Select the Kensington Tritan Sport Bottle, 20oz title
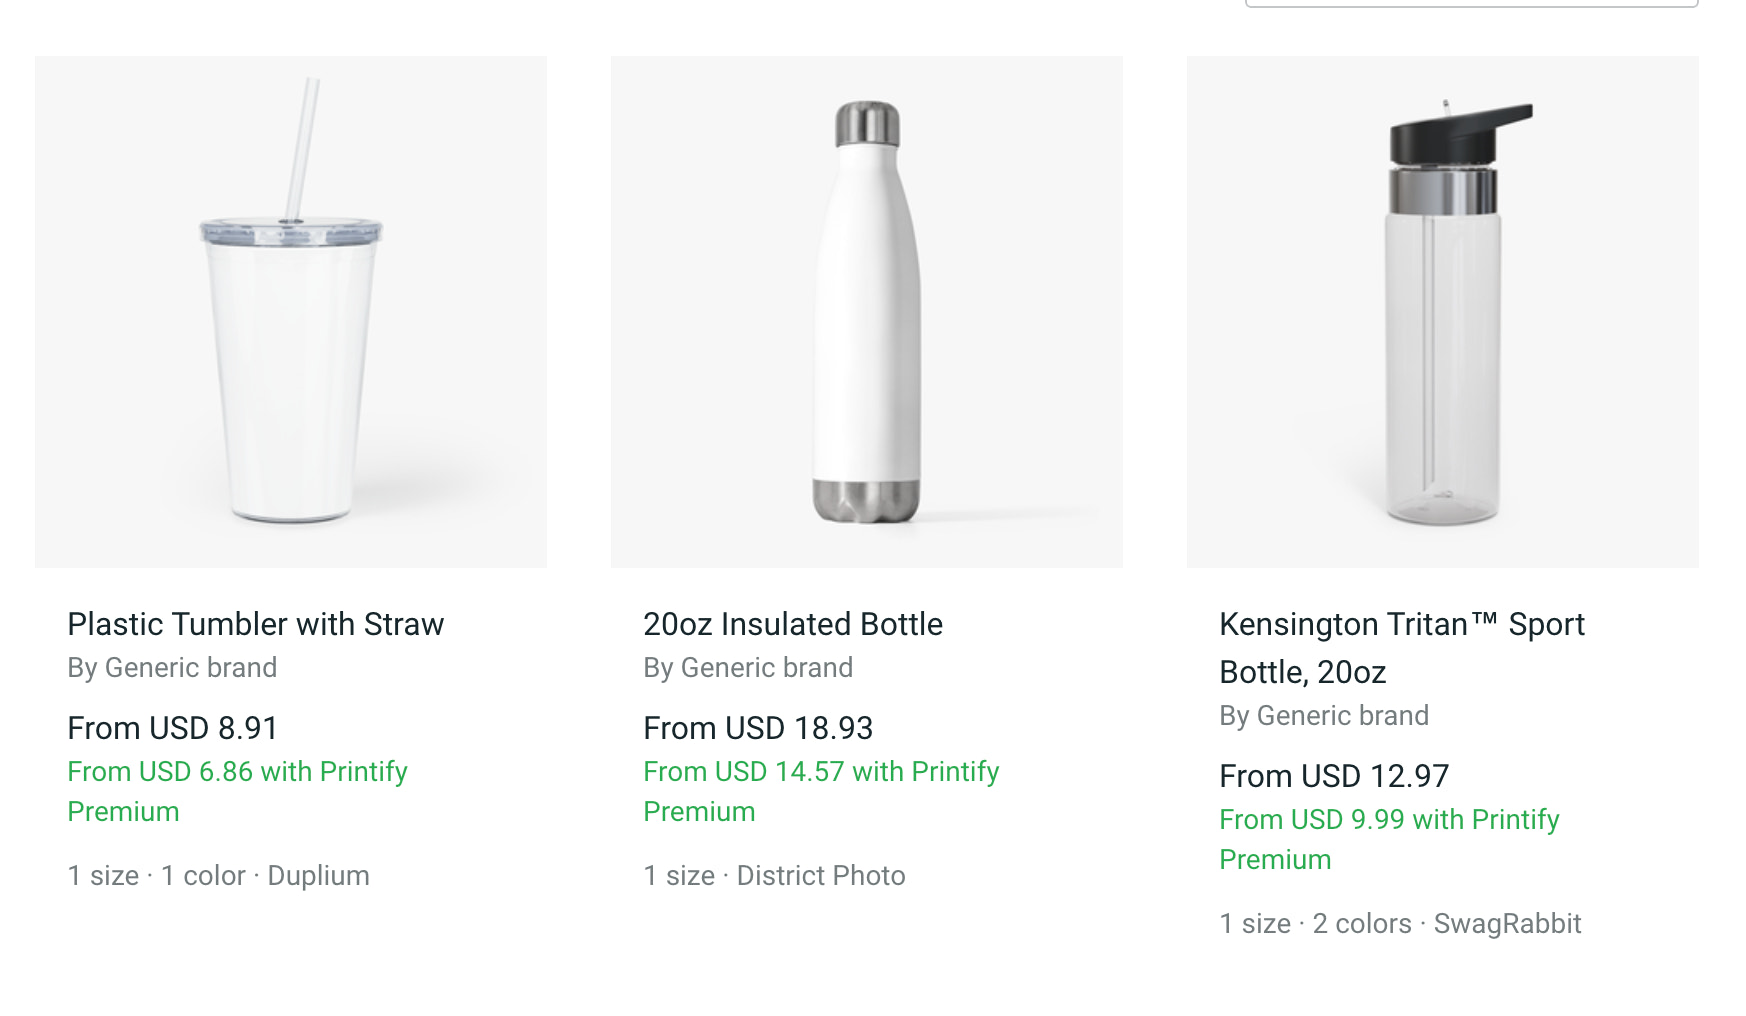 click(1401, 647)
